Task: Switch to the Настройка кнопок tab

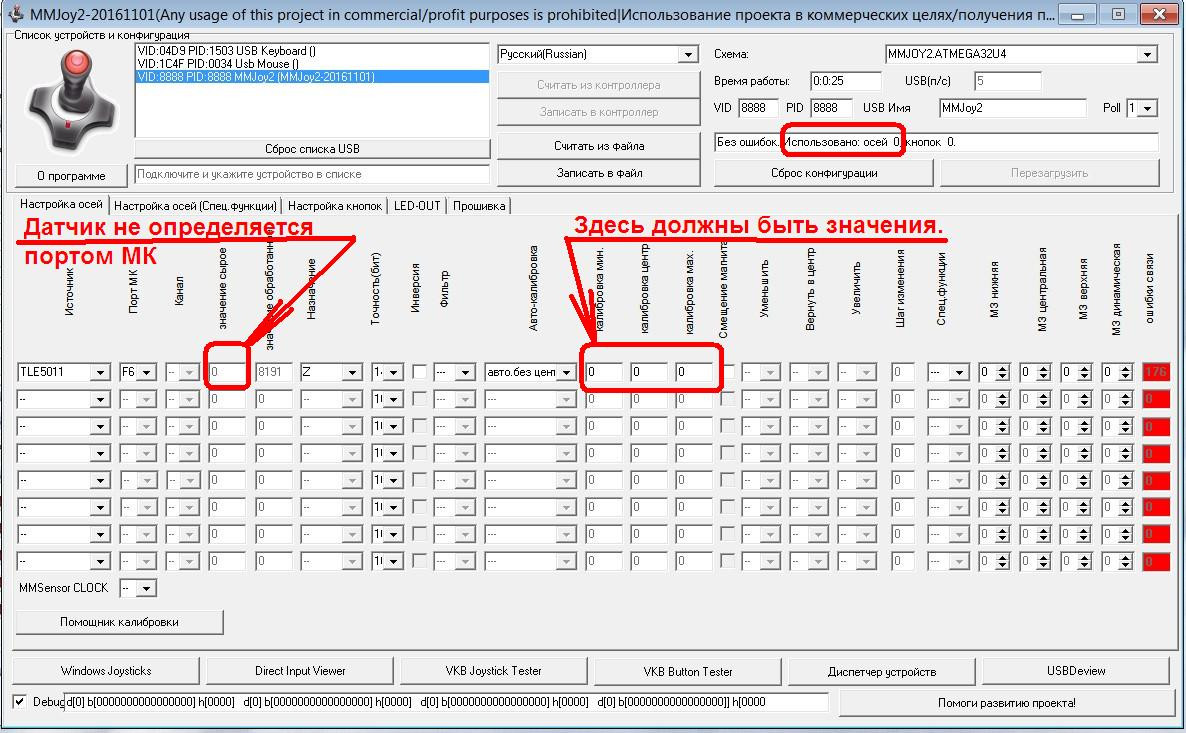Action: 335,206
